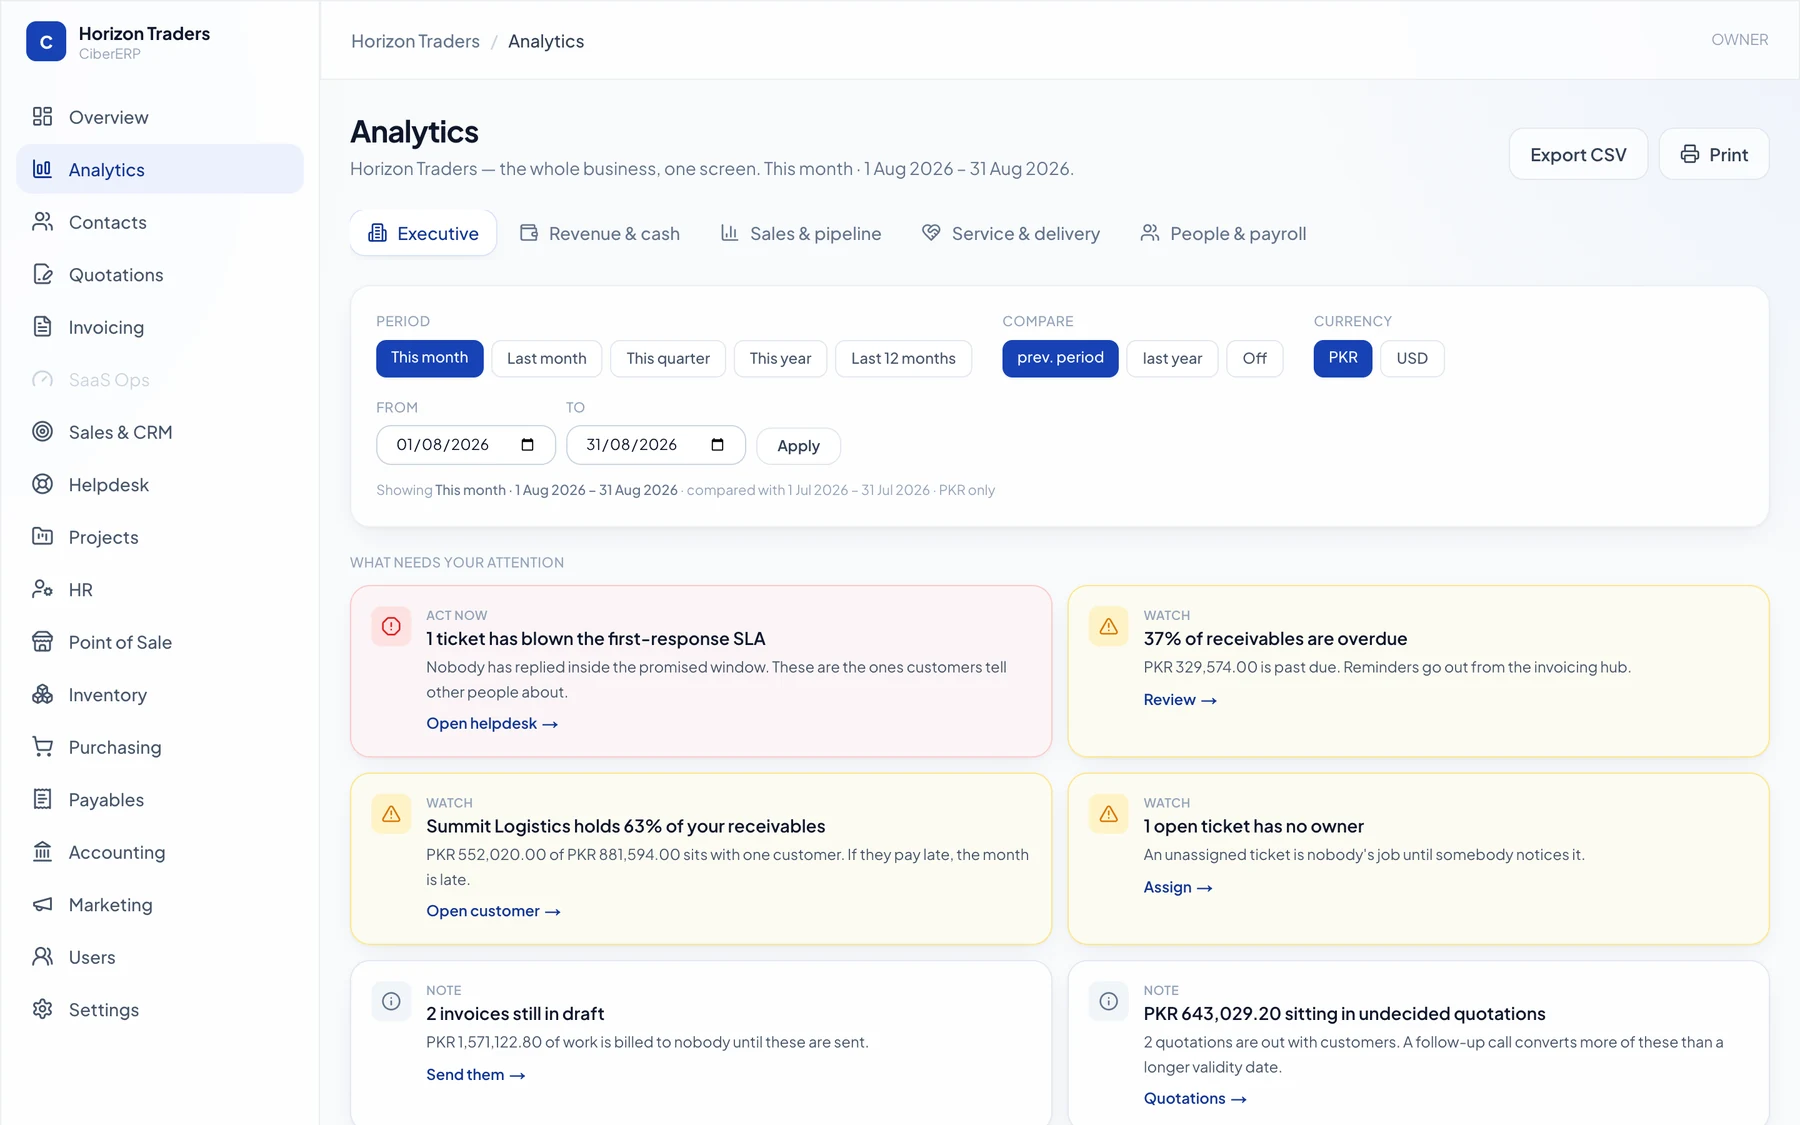Click the Point of Sale store icon
Viewport: 1800px width, 1125px height.
42,642
